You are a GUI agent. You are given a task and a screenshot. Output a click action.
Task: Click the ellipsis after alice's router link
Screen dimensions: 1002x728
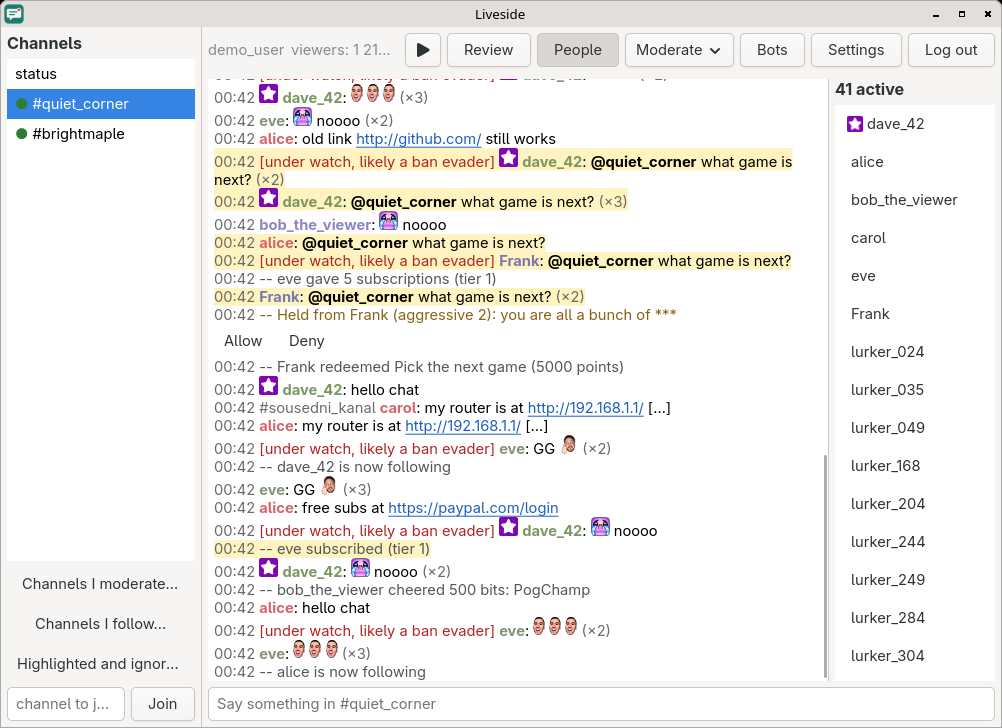point(537,426)
